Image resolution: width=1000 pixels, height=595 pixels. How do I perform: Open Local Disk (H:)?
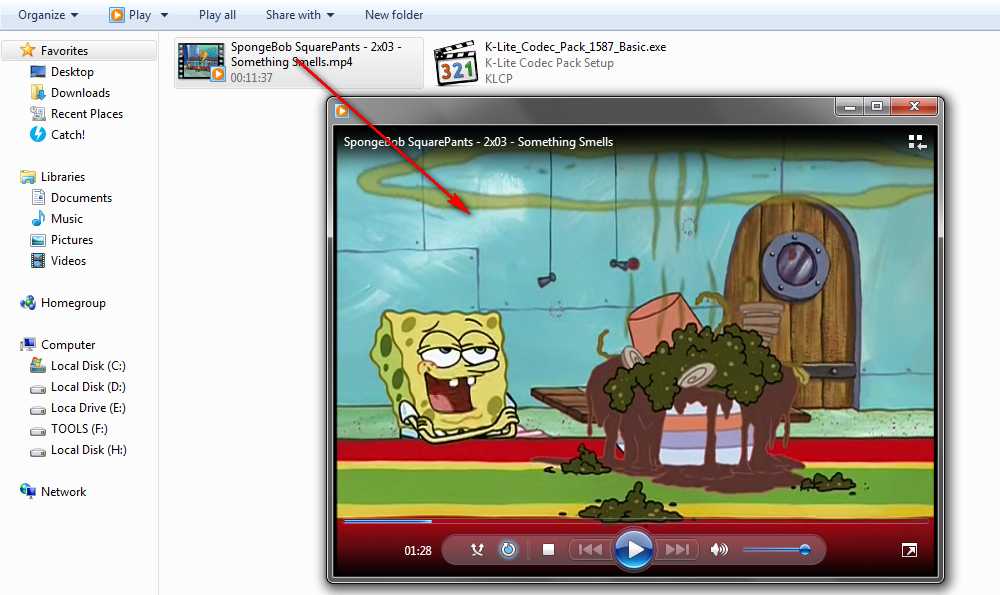pyautogui.click(x=89, y=450)
